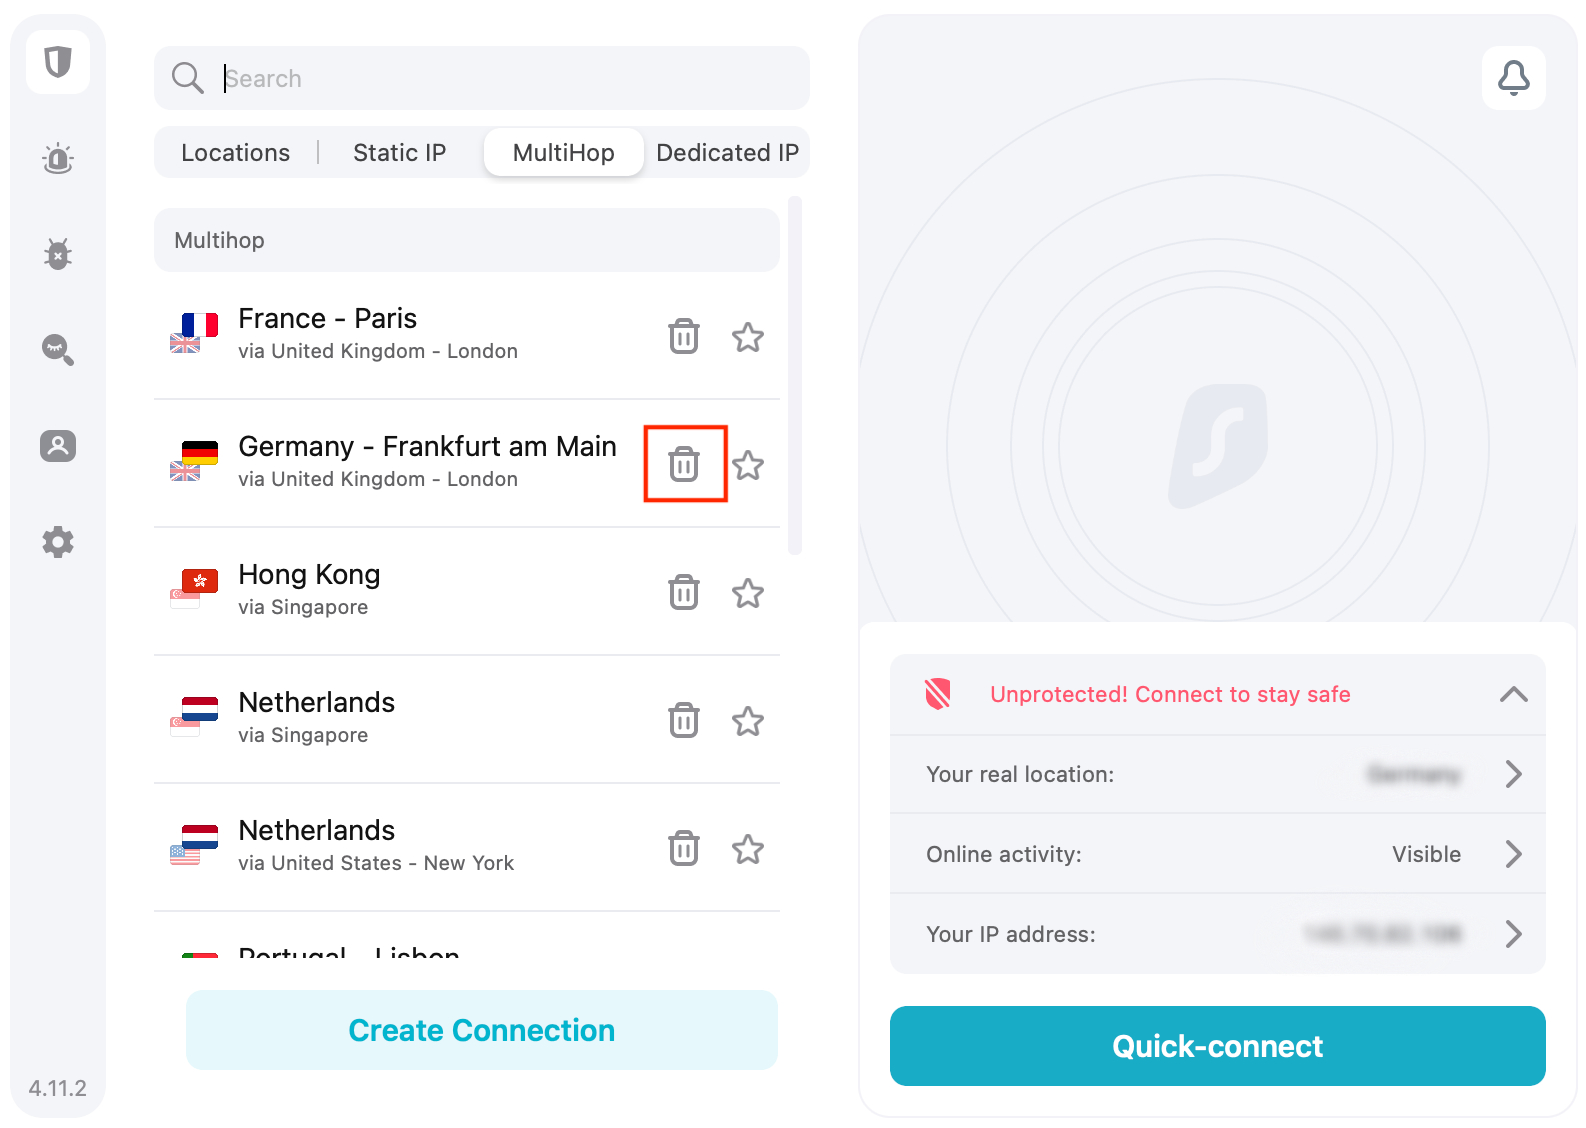Delete the Germany - Frankfurt am Main connection

[x=684, y=464]
